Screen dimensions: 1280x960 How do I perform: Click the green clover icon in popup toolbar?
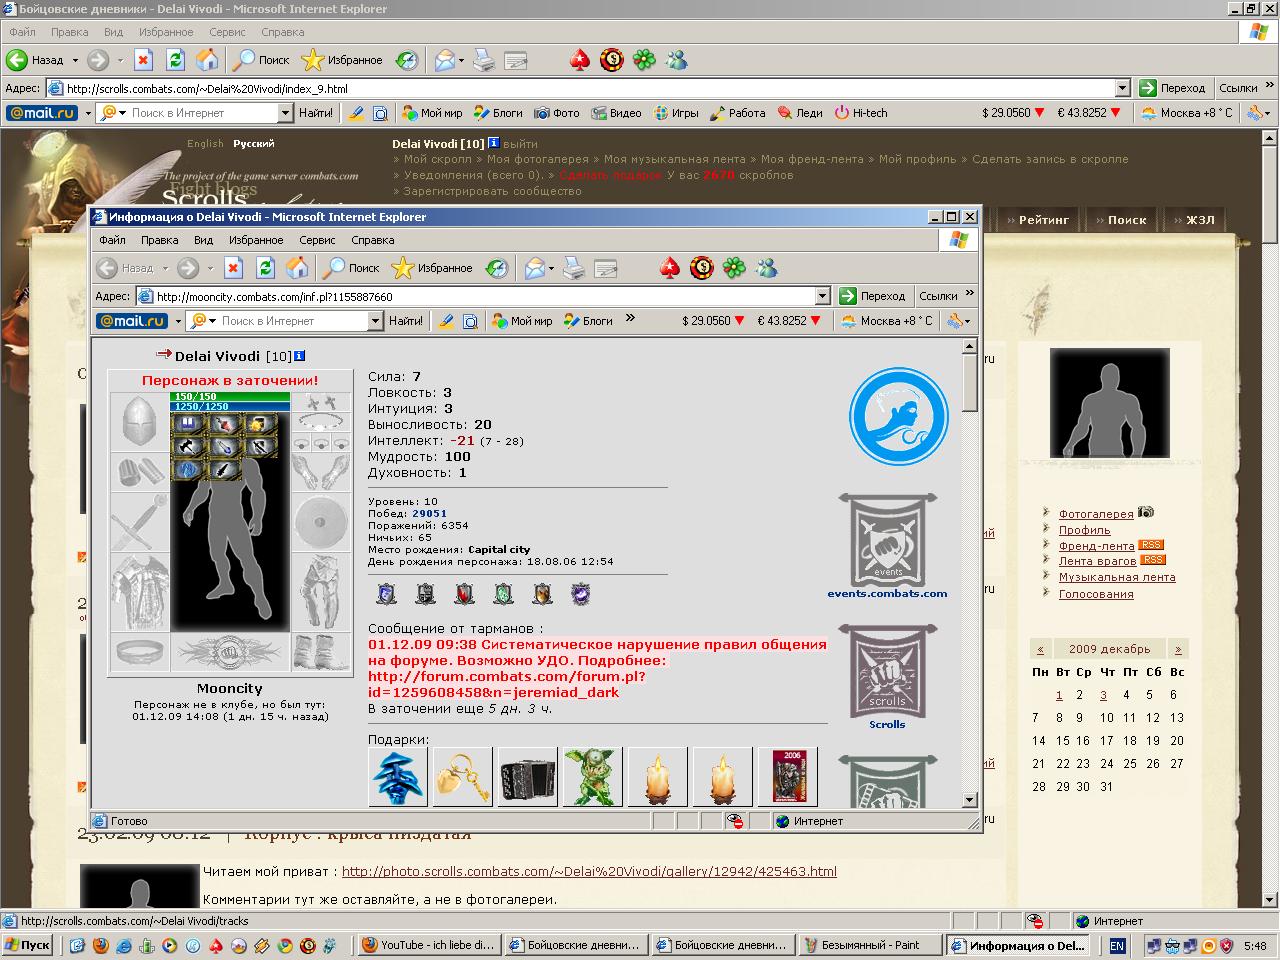coord(735,268)
